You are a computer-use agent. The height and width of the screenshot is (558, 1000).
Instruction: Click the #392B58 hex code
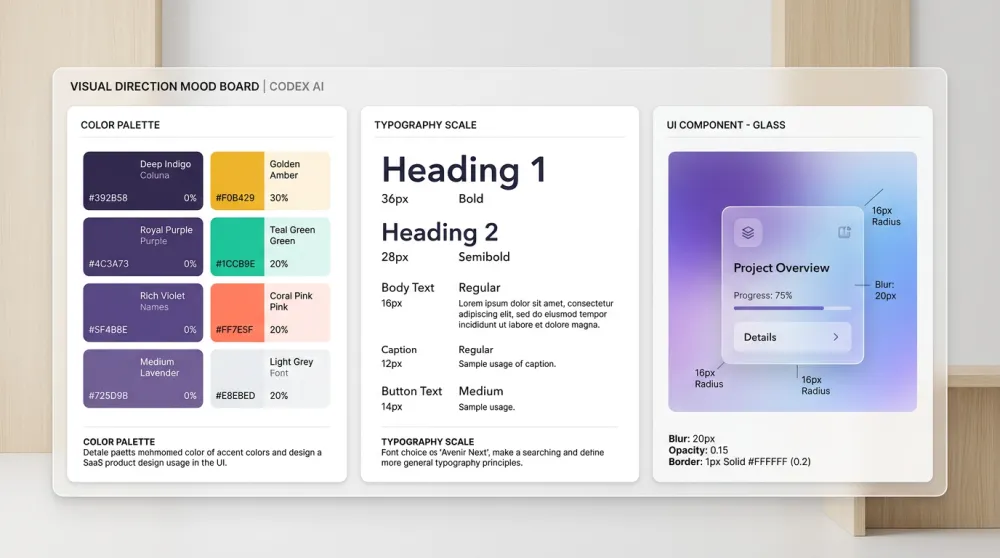(108, 198)
